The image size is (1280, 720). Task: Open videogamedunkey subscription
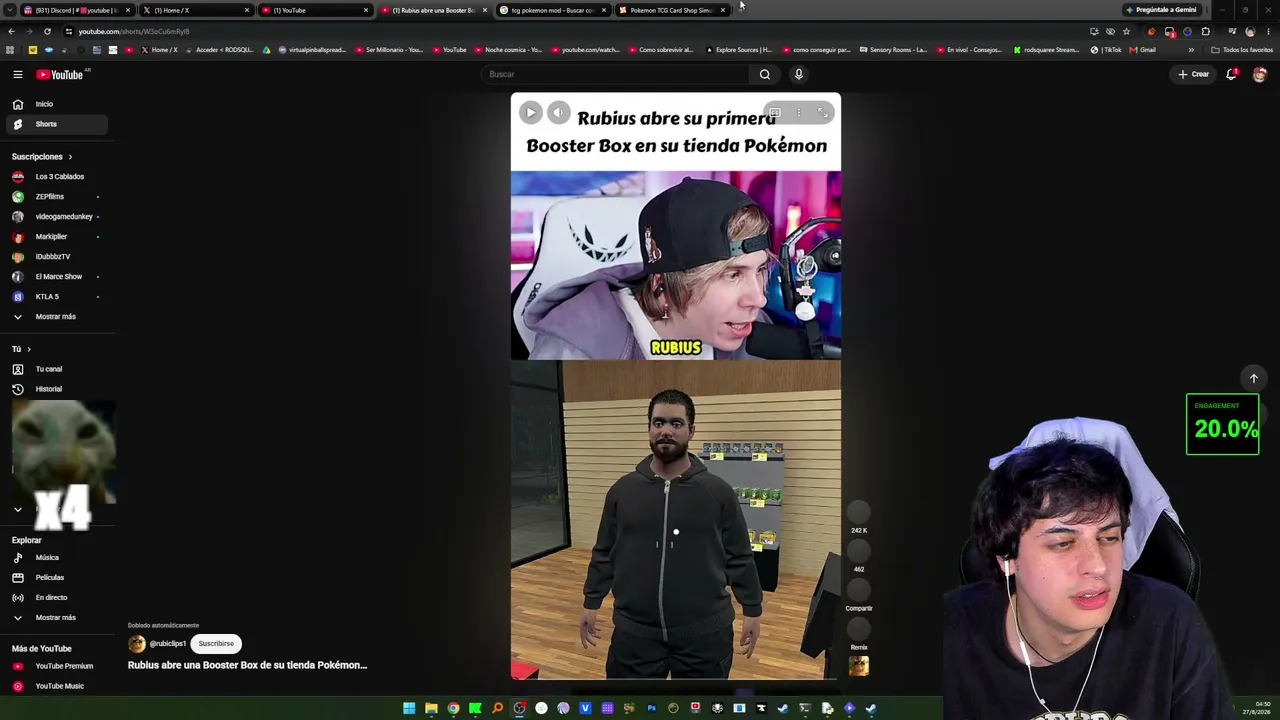55,217
